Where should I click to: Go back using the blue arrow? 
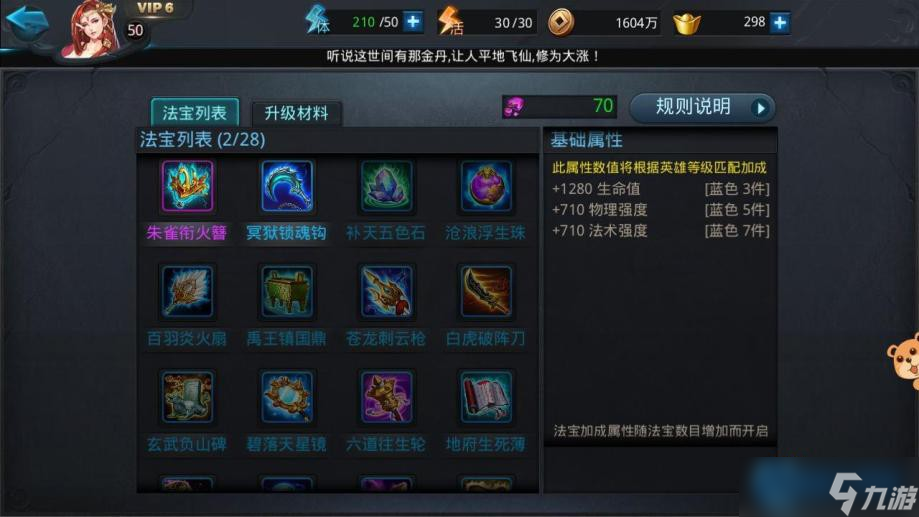27,22
